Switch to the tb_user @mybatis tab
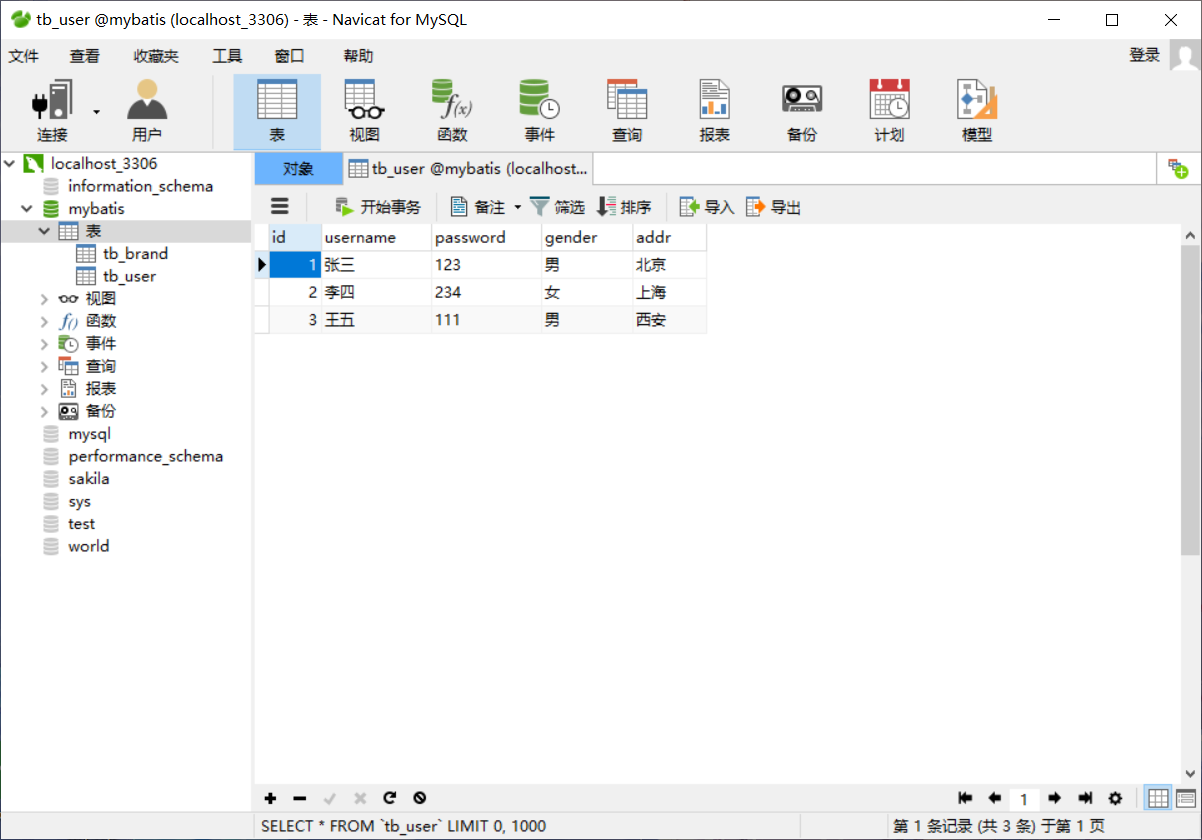 [x=468, y=169]
